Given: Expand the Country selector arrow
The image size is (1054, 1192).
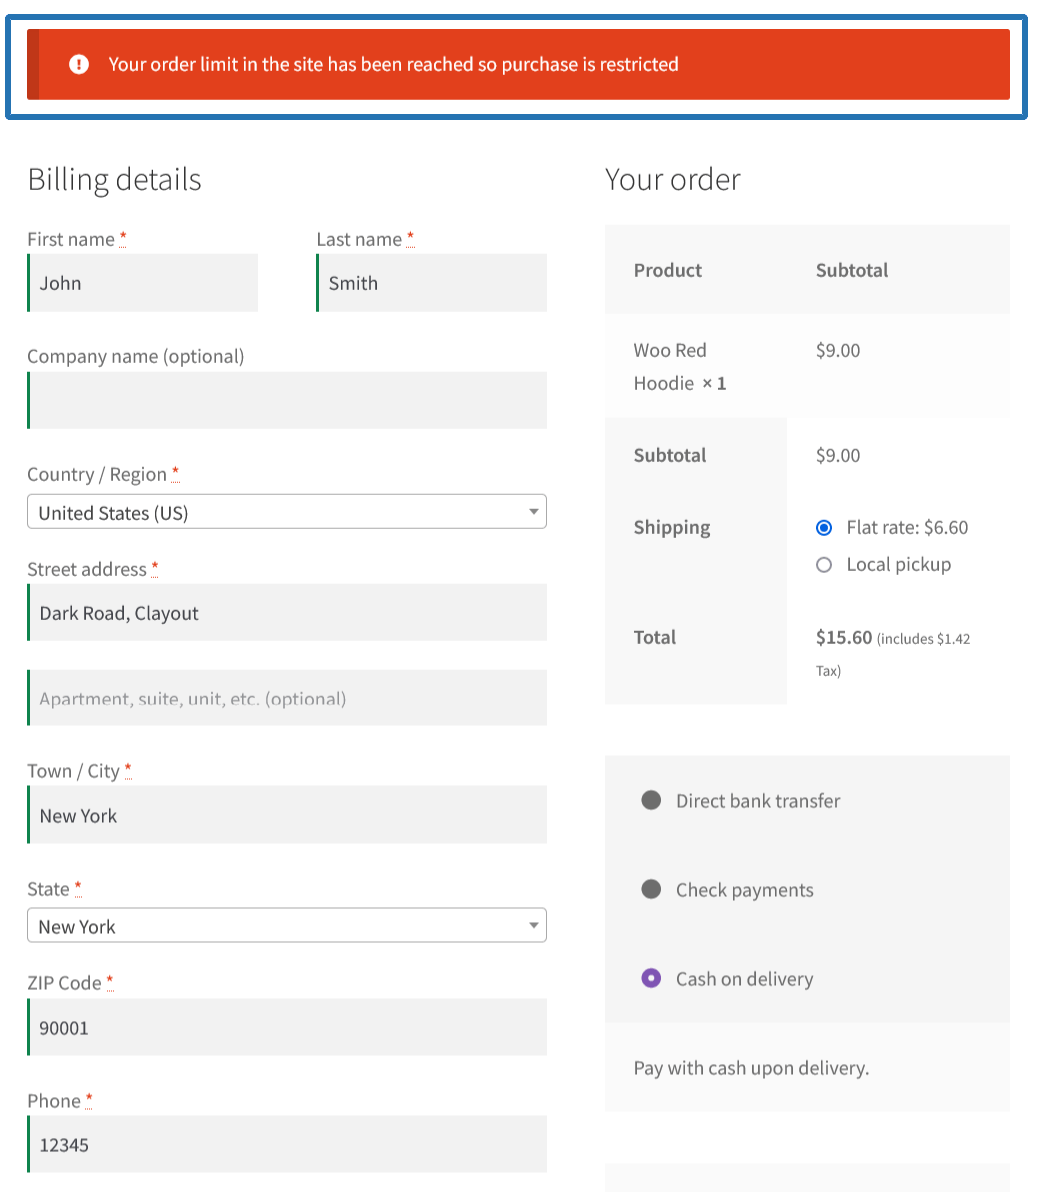Looking at the screenshot, I should click(x=533, y=511).
